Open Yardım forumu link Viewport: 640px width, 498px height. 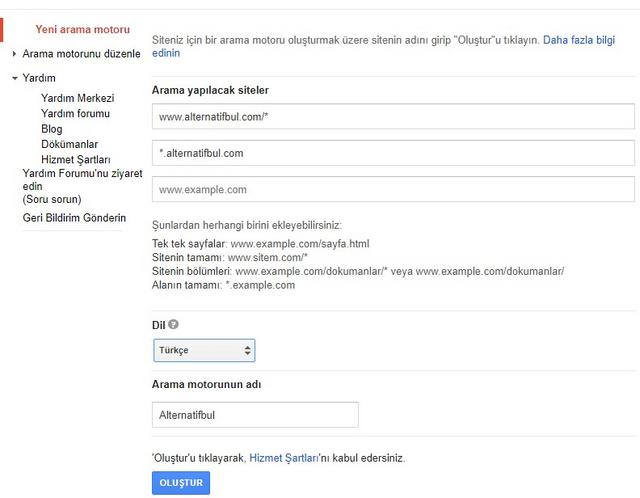[76, 113]
